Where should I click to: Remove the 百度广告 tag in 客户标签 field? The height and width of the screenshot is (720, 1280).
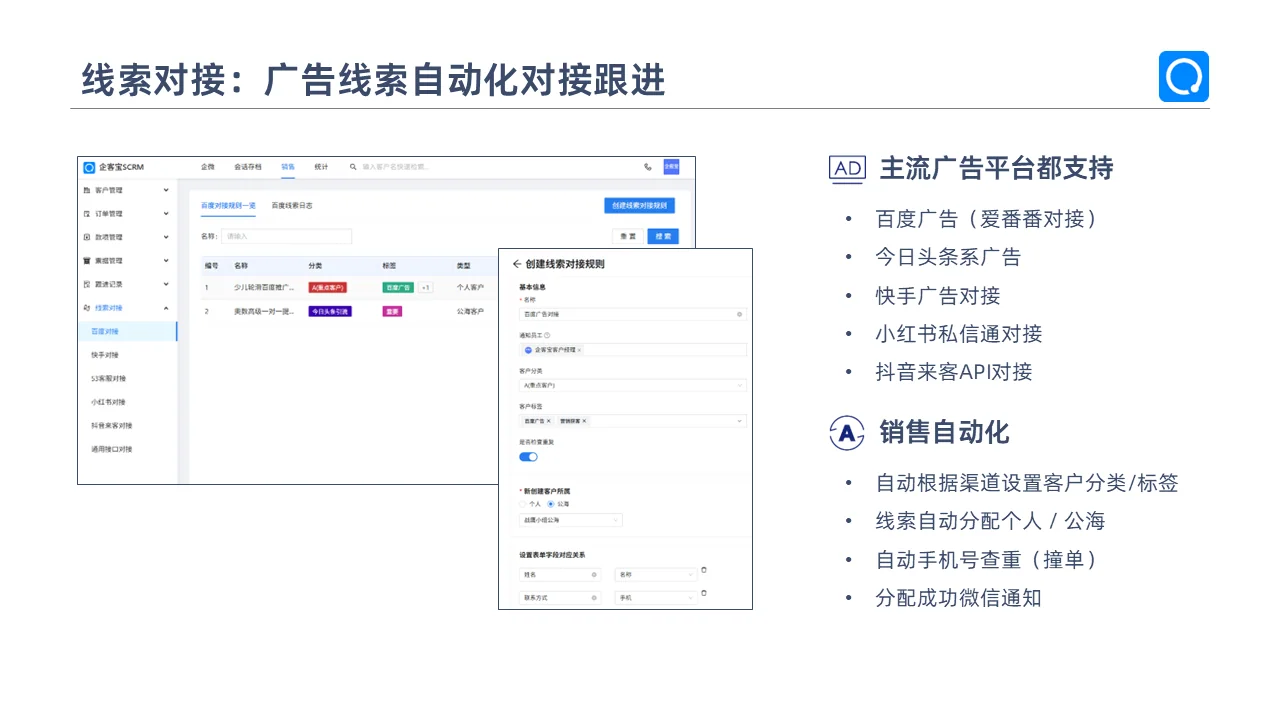[x=548, y=421]
